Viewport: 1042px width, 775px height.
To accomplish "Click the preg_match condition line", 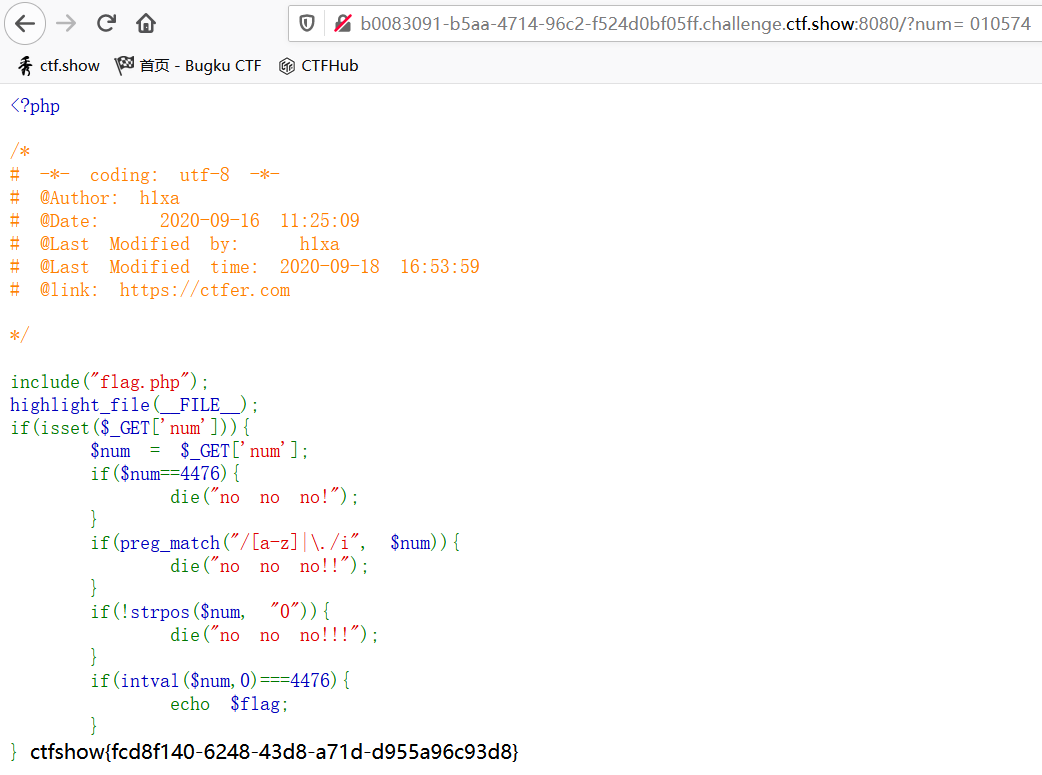I will 275,543.
